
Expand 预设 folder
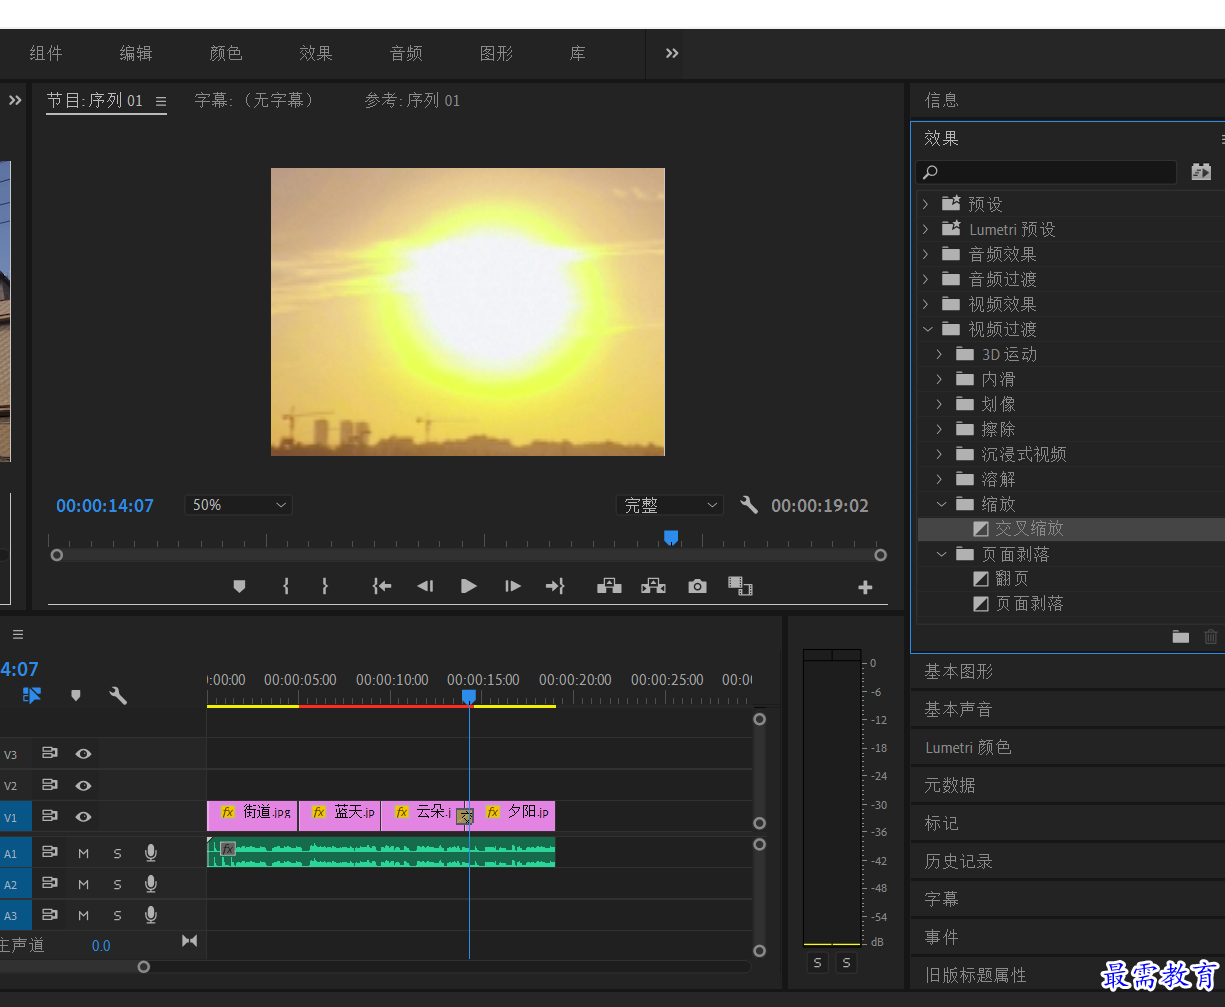[x=926, y=204]
